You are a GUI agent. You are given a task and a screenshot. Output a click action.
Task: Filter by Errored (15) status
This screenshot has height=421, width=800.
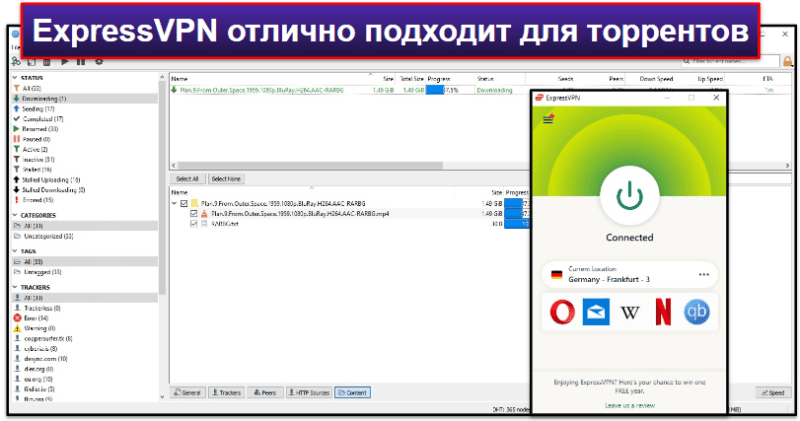point(84,200)
